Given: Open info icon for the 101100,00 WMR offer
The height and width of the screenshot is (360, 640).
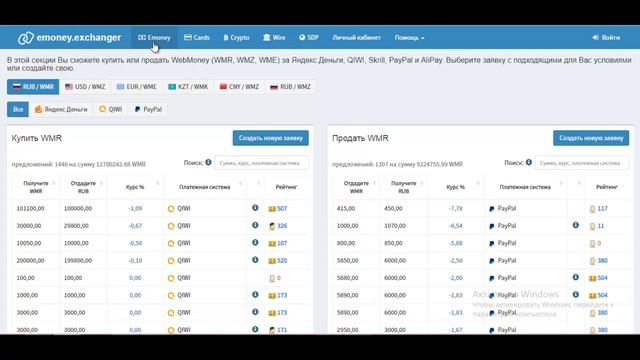Looking at the screenshot, I should (x=255, y=208).
